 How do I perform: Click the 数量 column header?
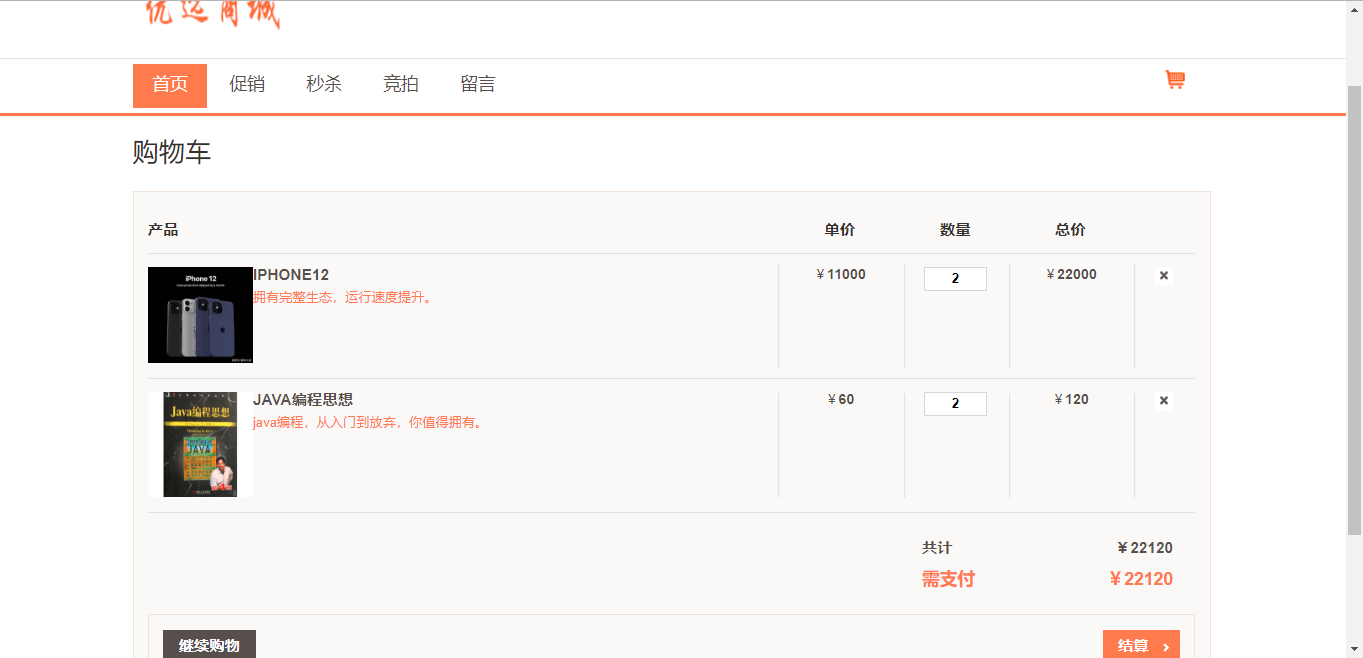[x=955, y=230]
